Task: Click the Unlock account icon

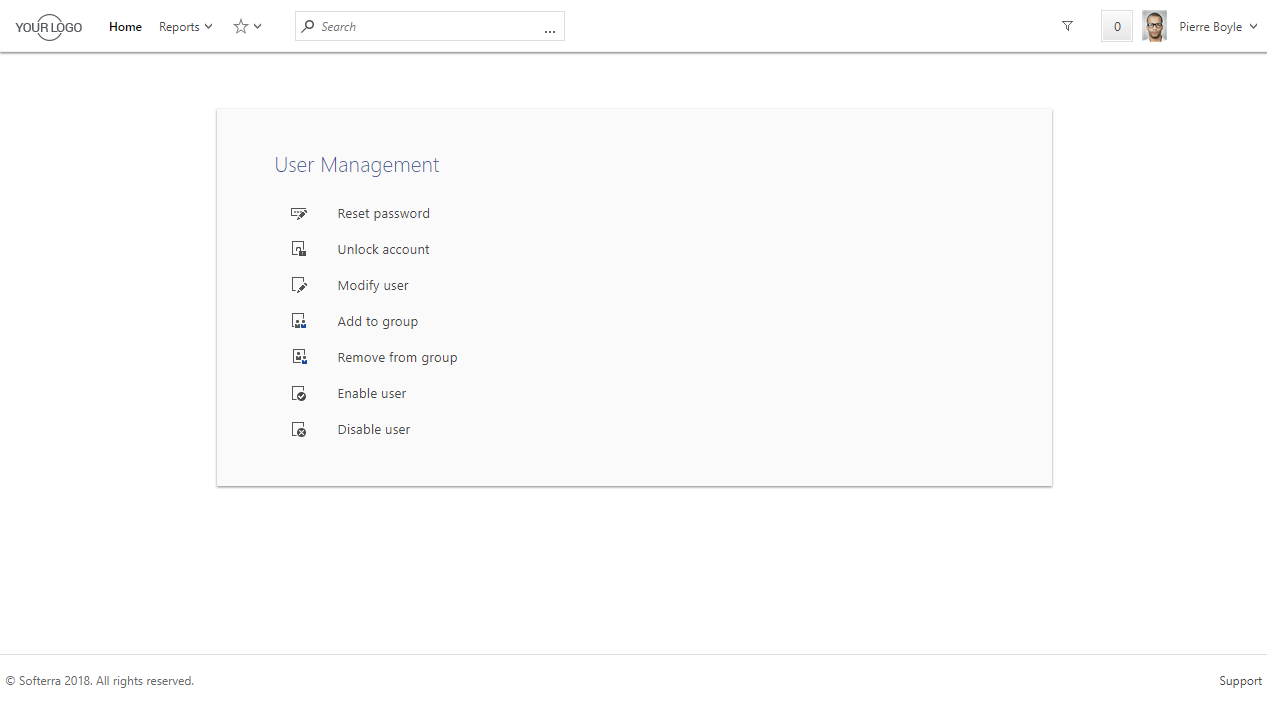Action: tap(298, 250)
